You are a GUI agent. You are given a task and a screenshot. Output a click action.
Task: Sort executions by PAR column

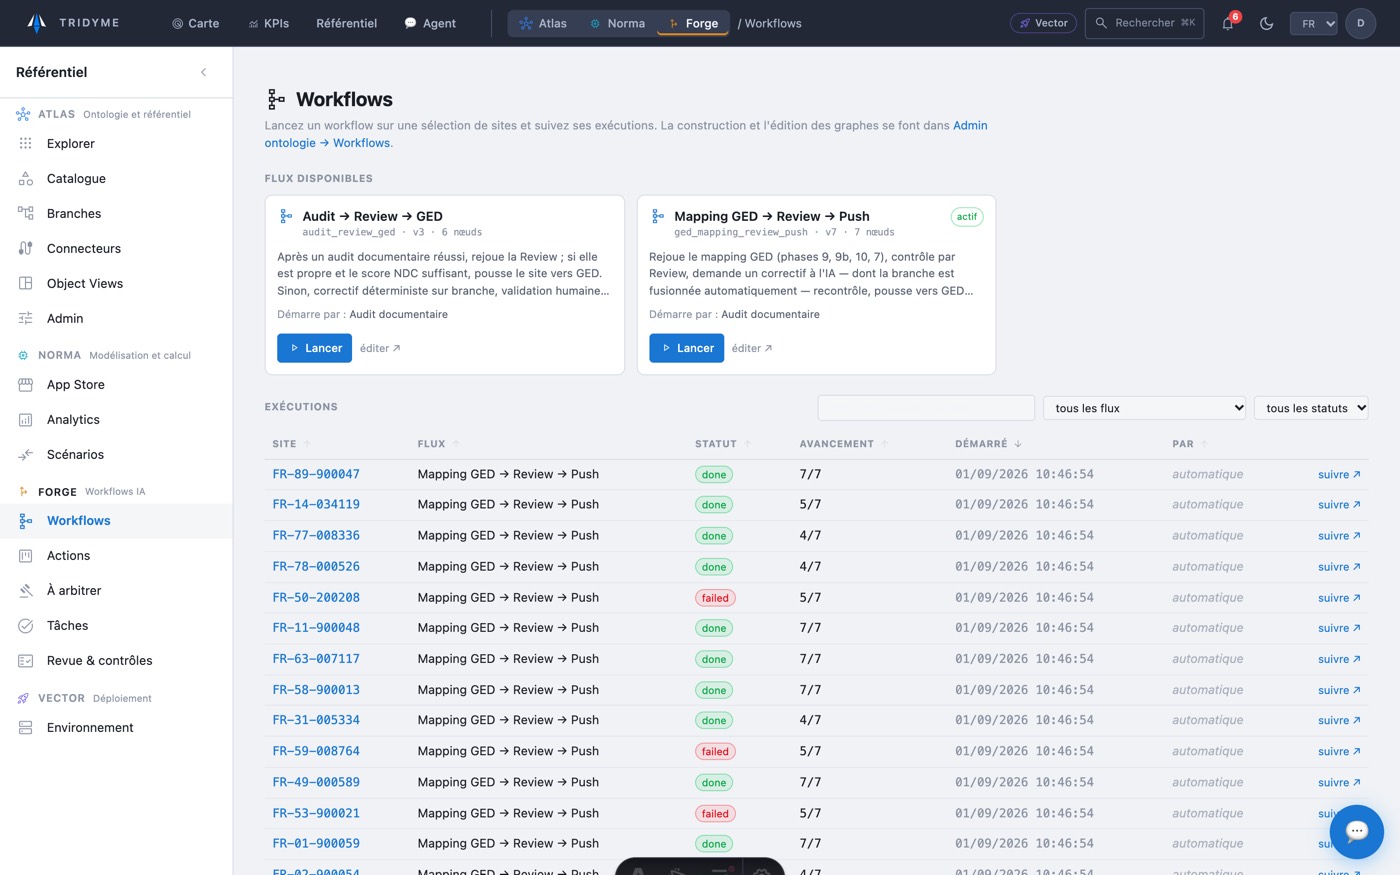tap(1190, 444)
